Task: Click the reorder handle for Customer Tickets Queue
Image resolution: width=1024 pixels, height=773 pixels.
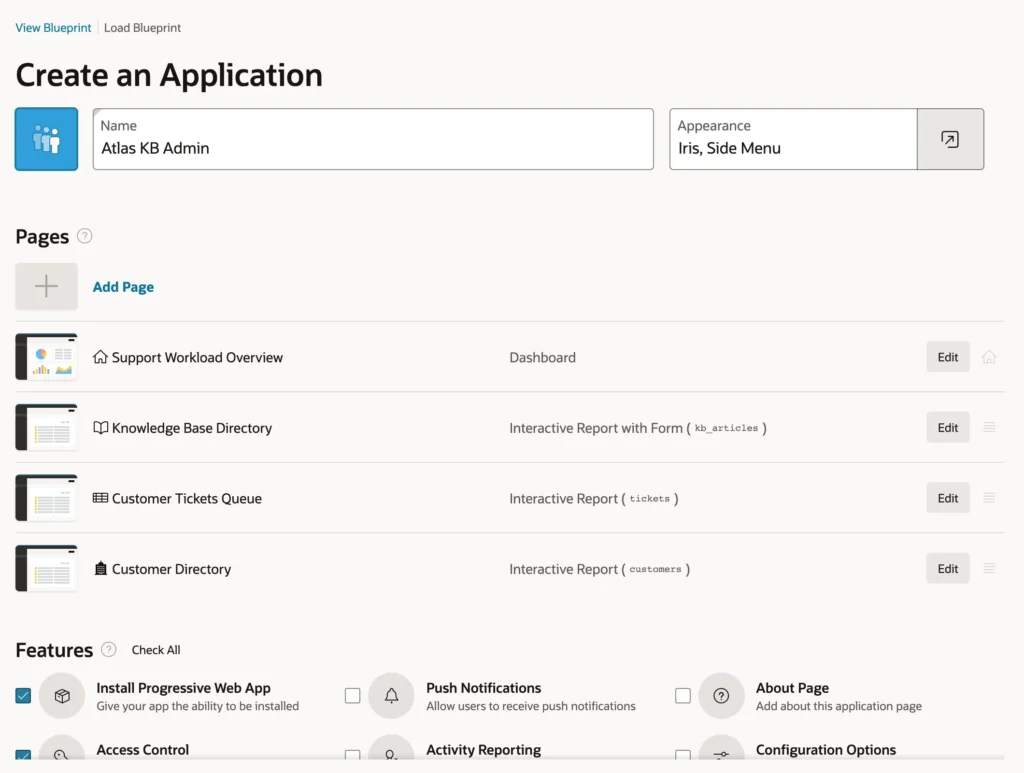Action: point(989,497)
